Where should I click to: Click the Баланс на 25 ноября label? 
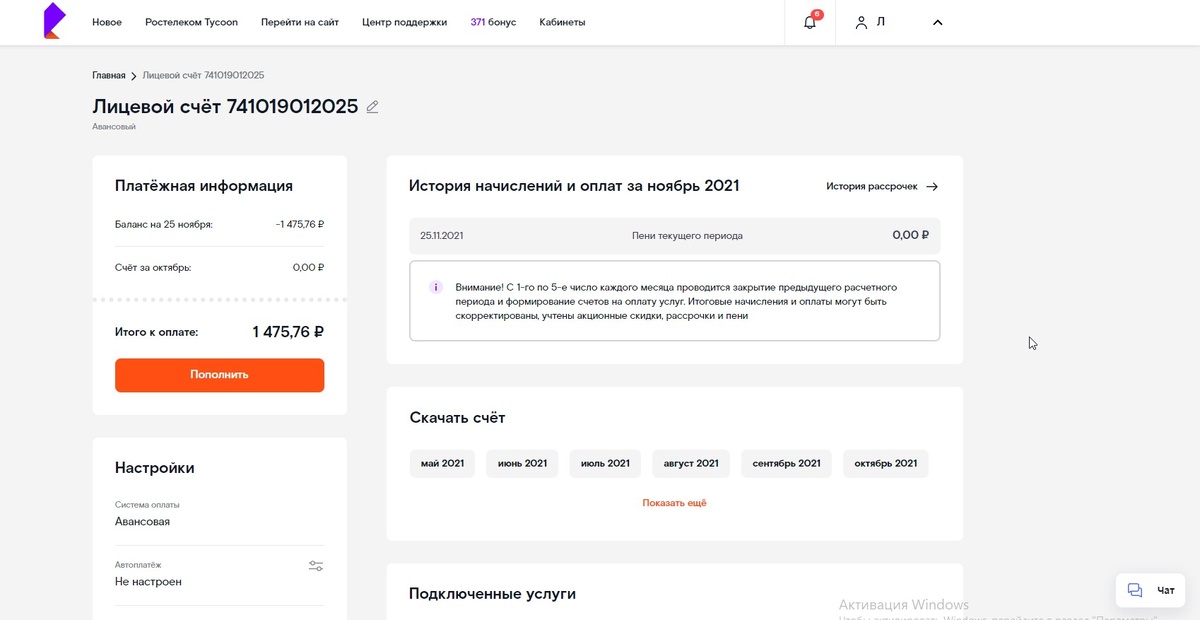[164, 224]
